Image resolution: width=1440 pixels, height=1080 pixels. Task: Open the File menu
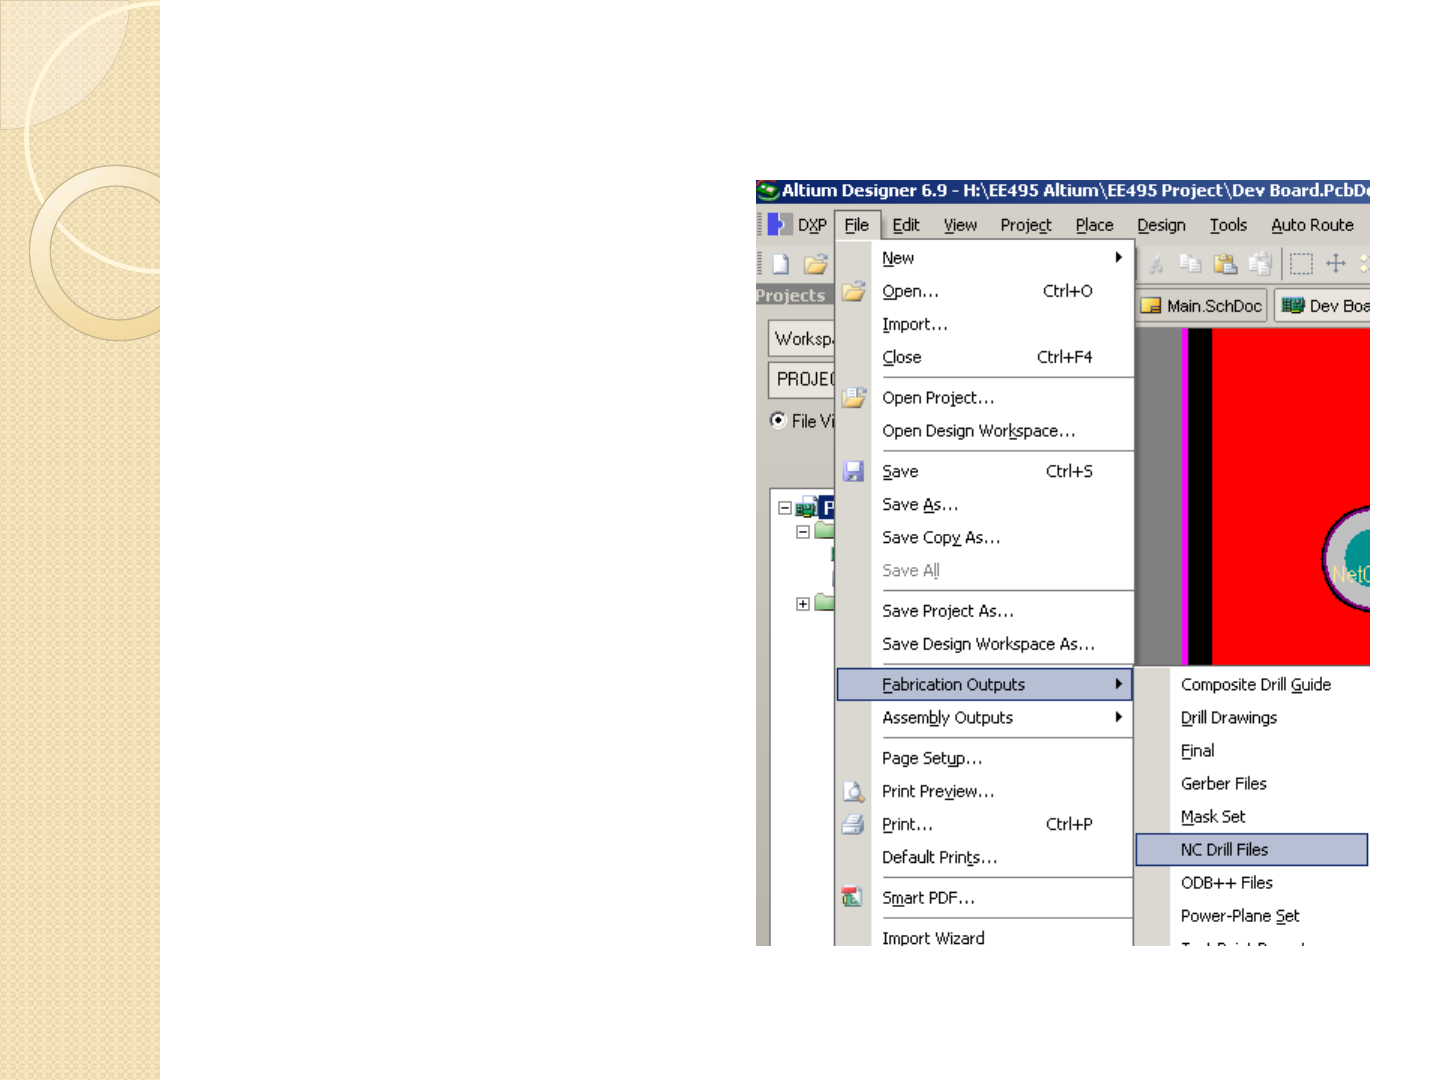tap(856, 225)
